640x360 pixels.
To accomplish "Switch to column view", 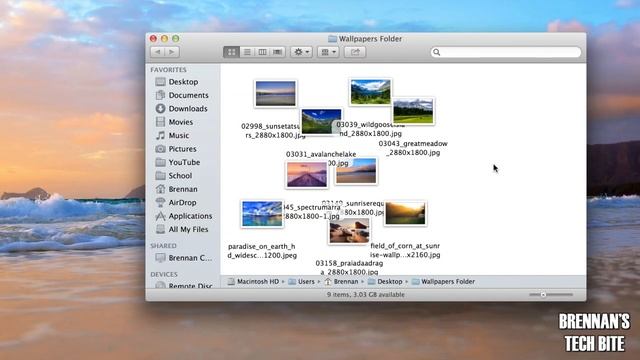I will point(262,52).
